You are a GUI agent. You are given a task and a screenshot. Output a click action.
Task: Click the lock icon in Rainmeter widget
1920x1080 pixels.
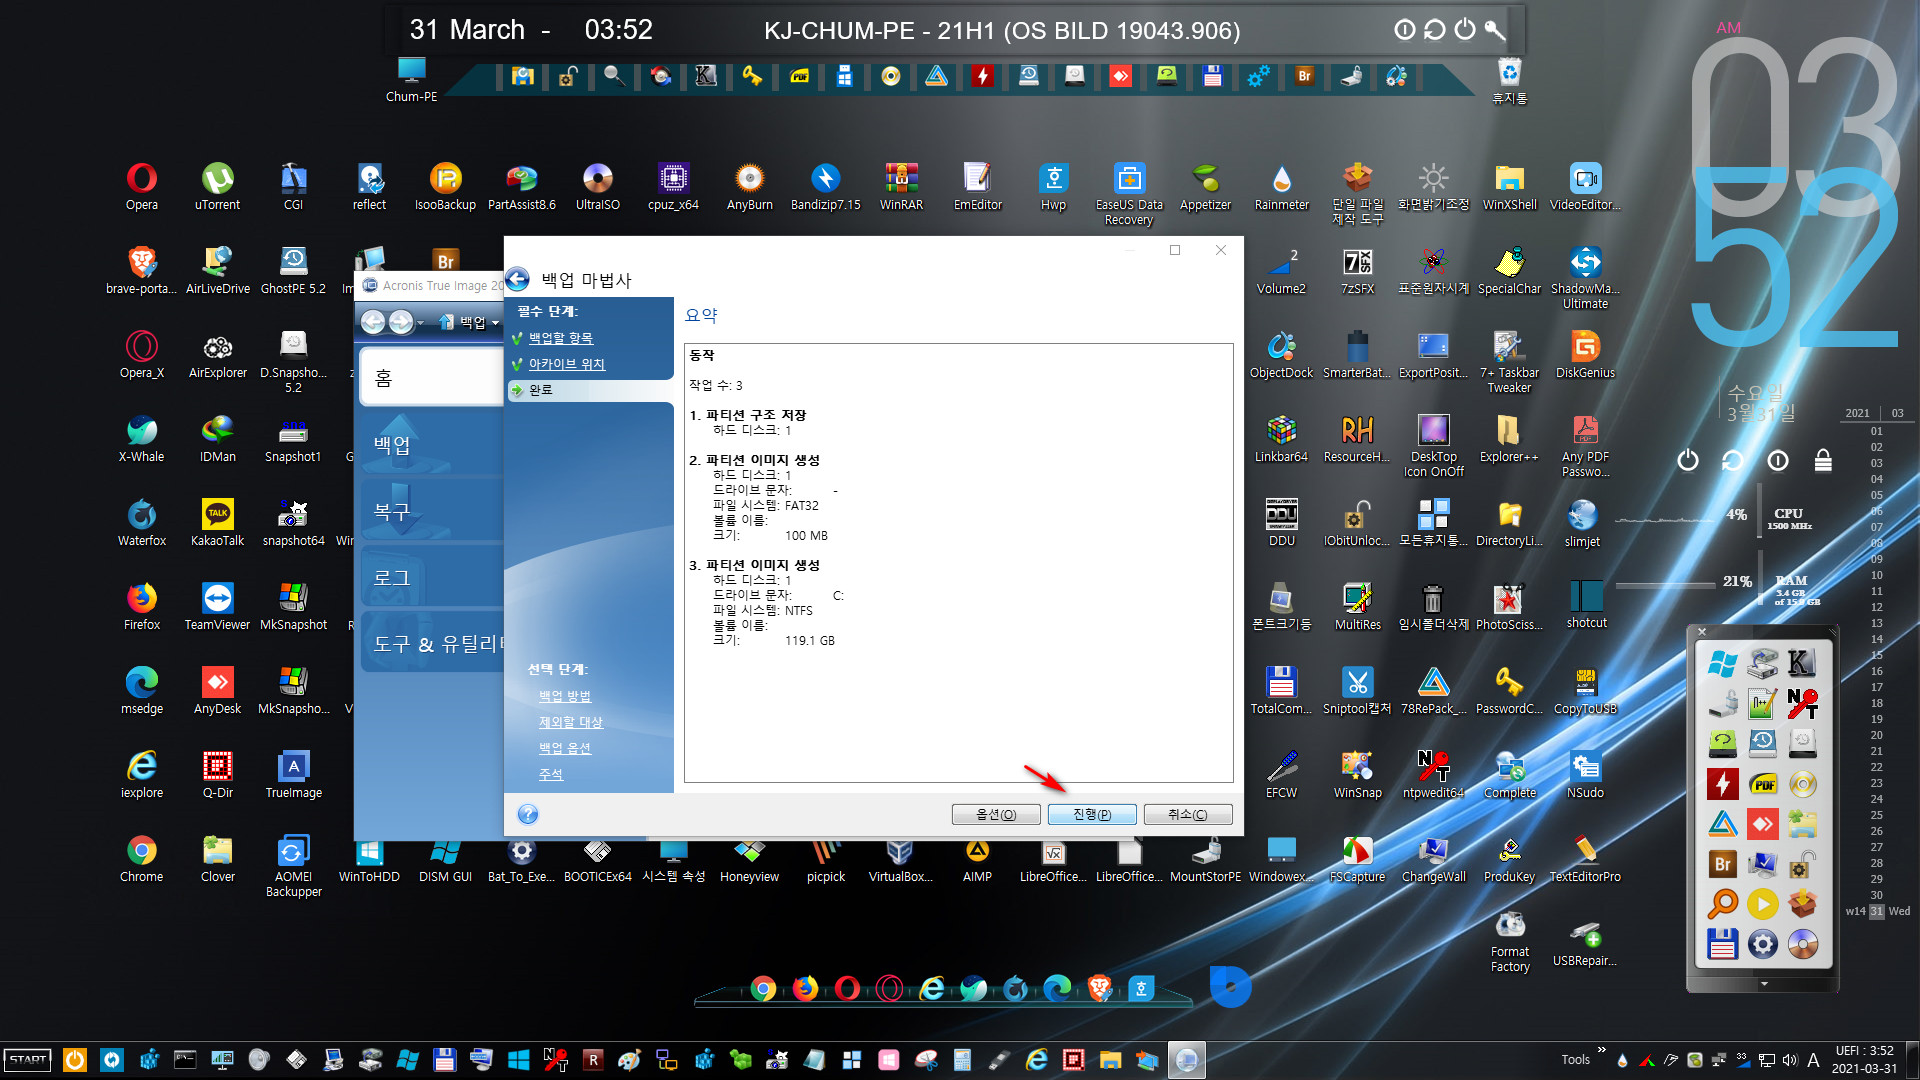[x=1823, y=460]
